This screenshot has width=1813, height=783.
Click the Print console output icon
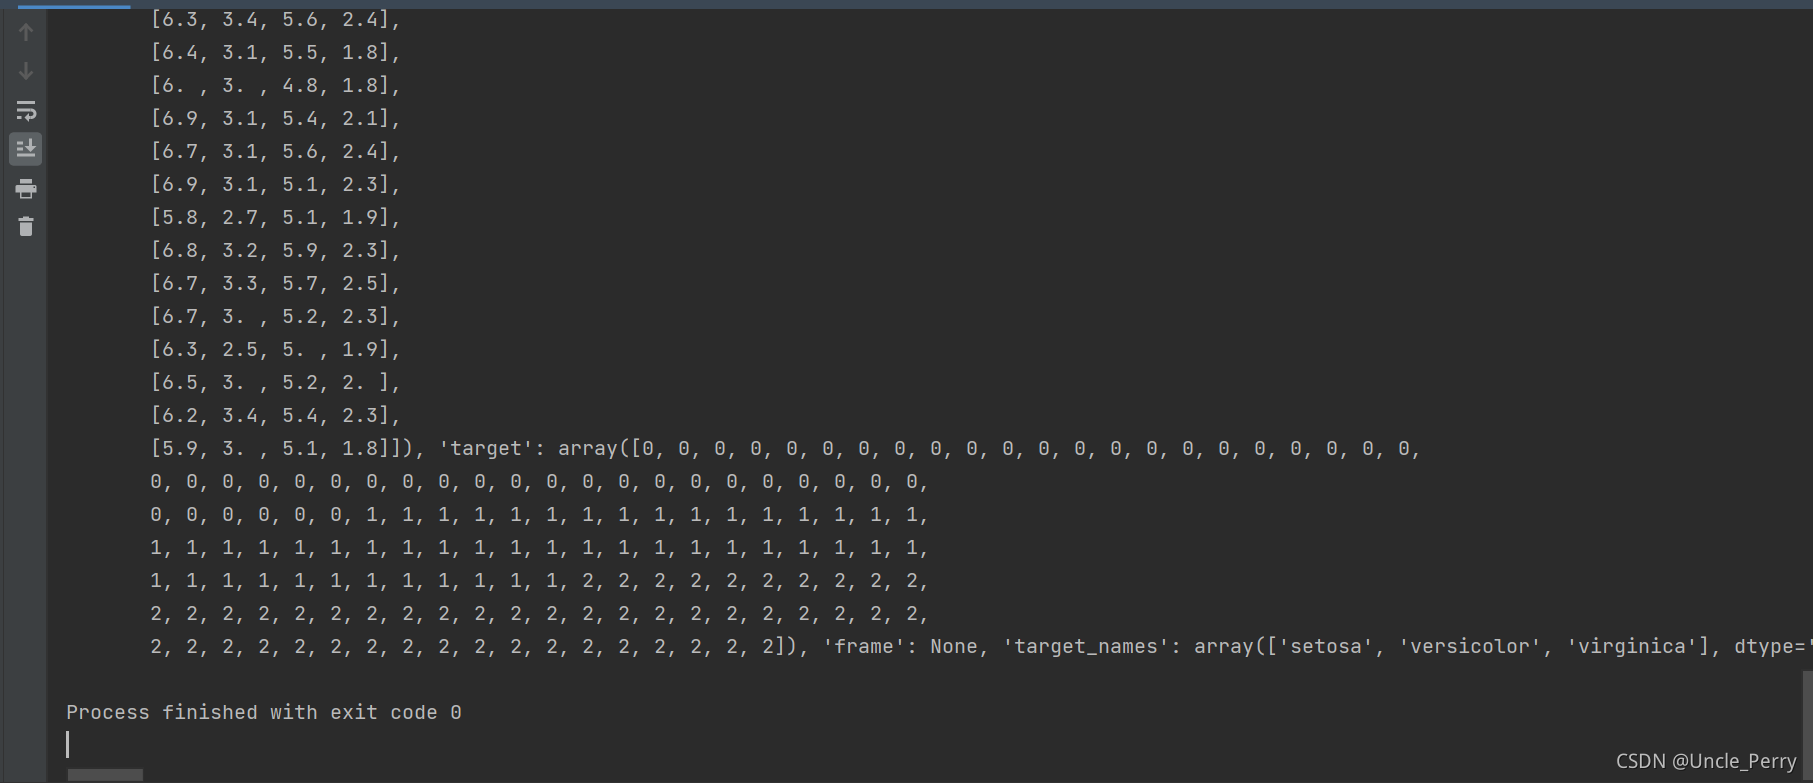(x=26, y=188)
